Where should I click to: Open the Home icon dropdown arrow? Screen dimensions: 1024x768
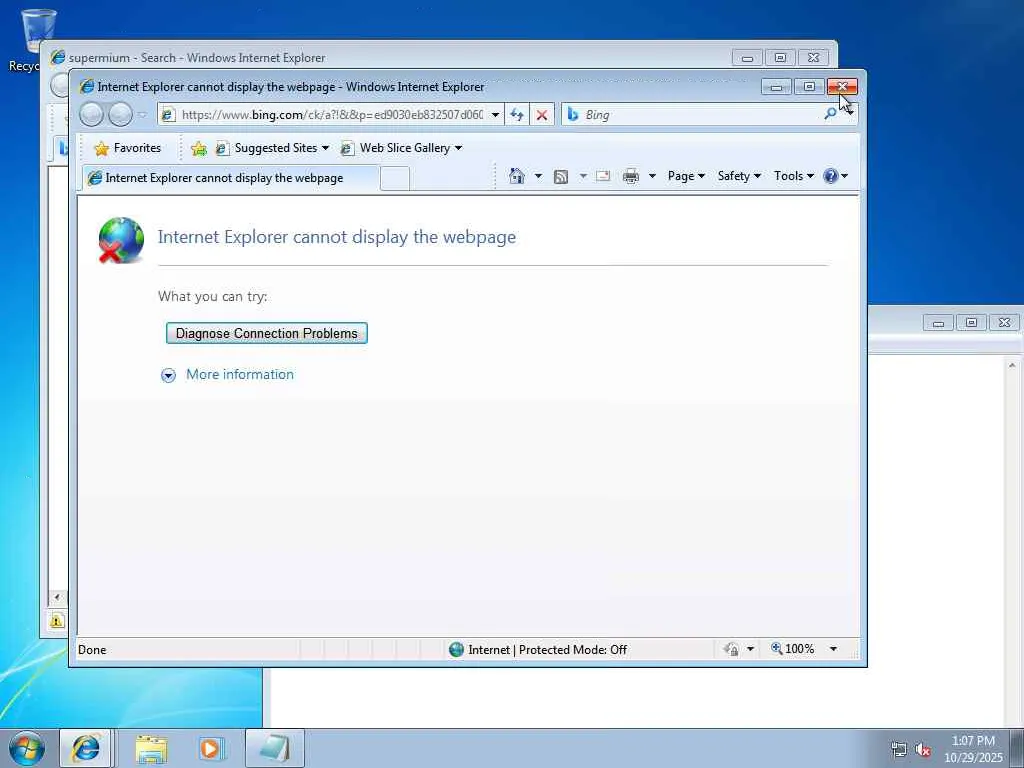(x=538, y=176)
